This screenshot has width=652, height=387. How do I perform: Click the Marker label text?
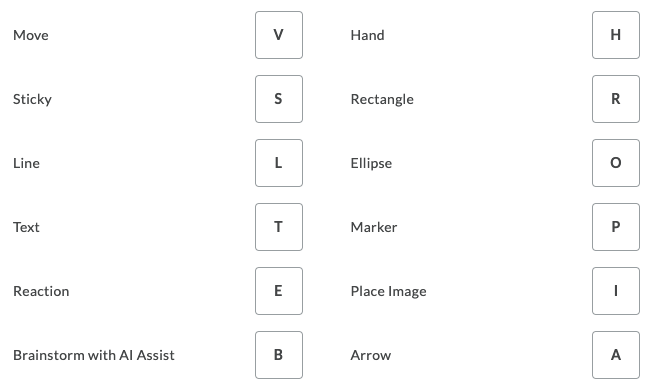374,227
